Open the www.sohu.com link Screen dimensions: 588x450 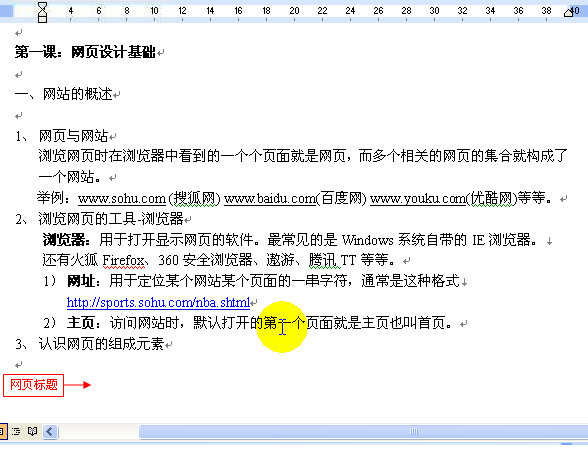(122, 198)
